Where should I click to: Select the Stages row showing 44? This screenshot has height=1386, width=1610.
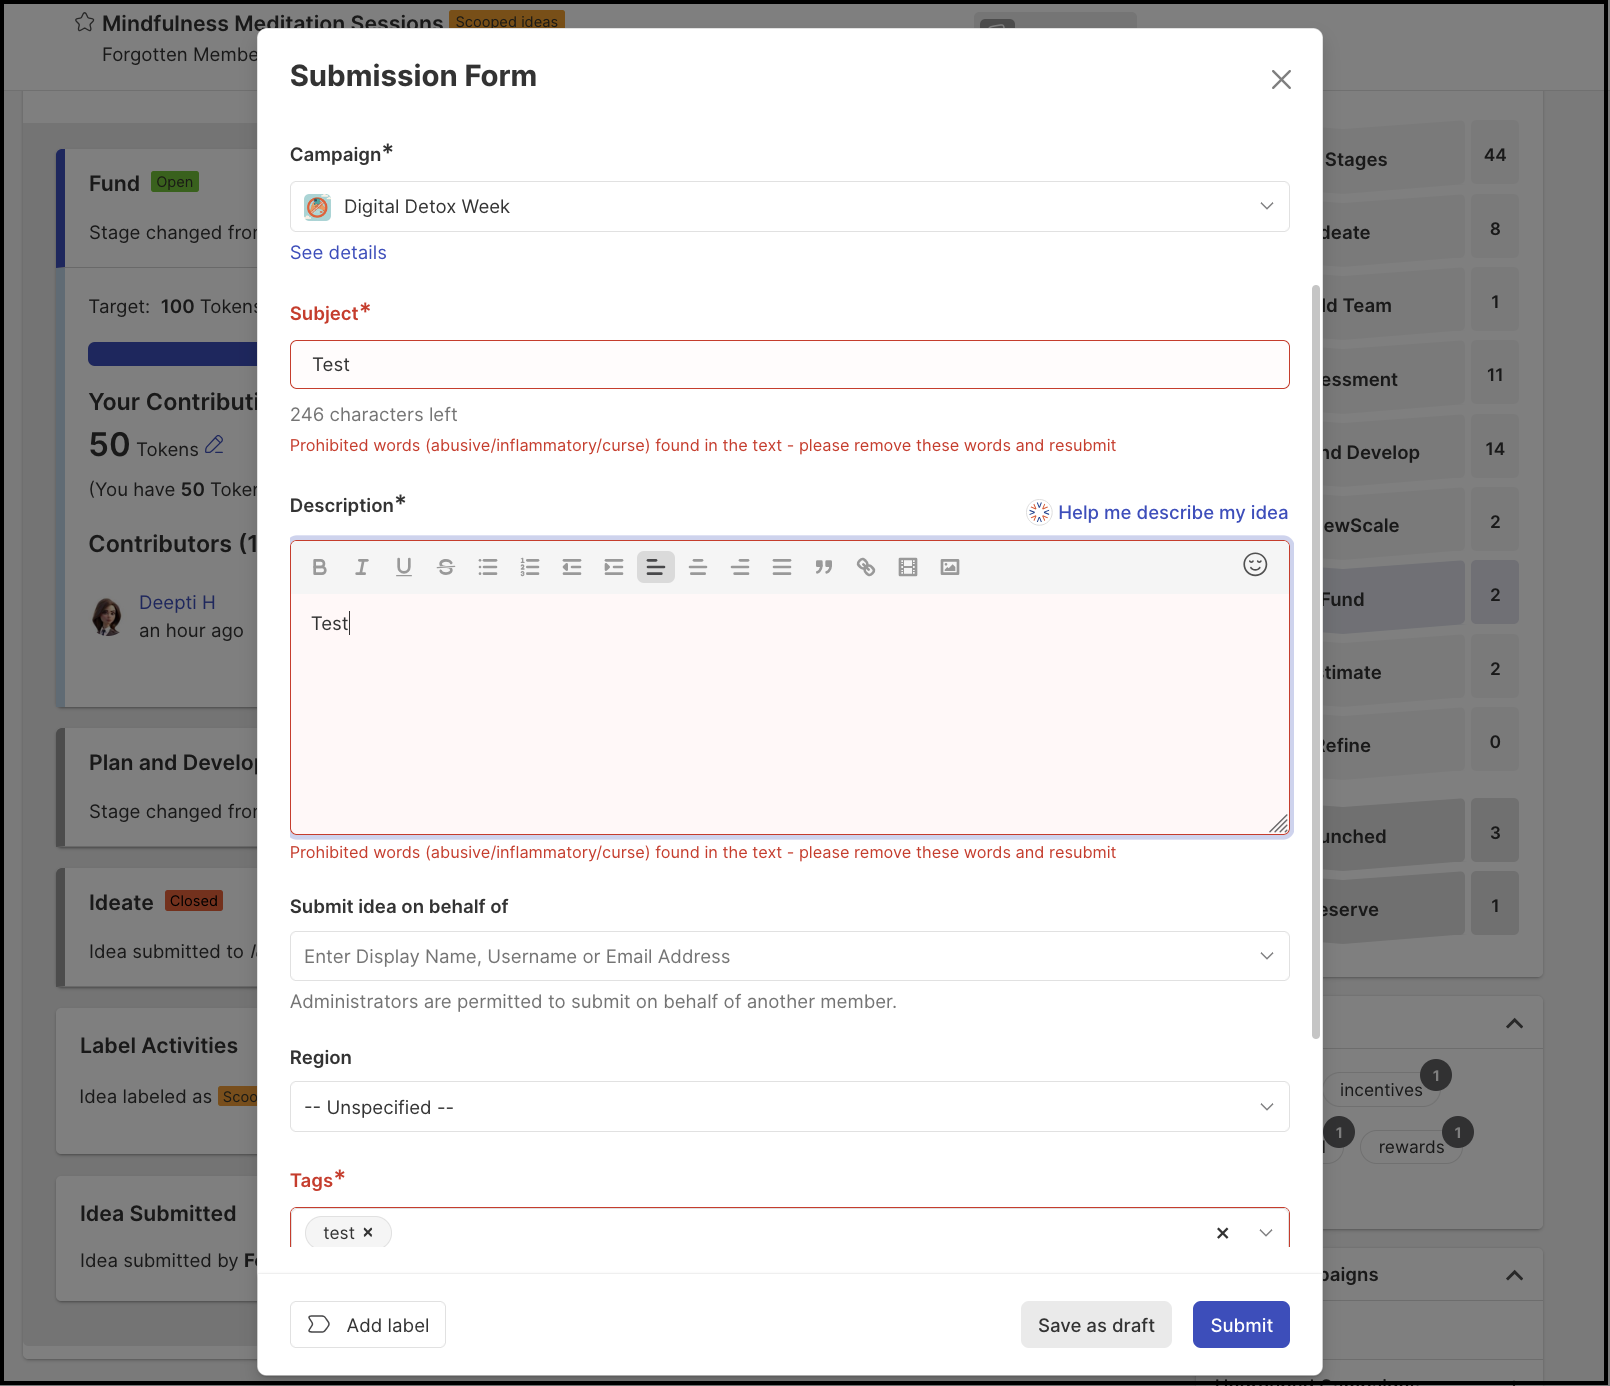1419,156
